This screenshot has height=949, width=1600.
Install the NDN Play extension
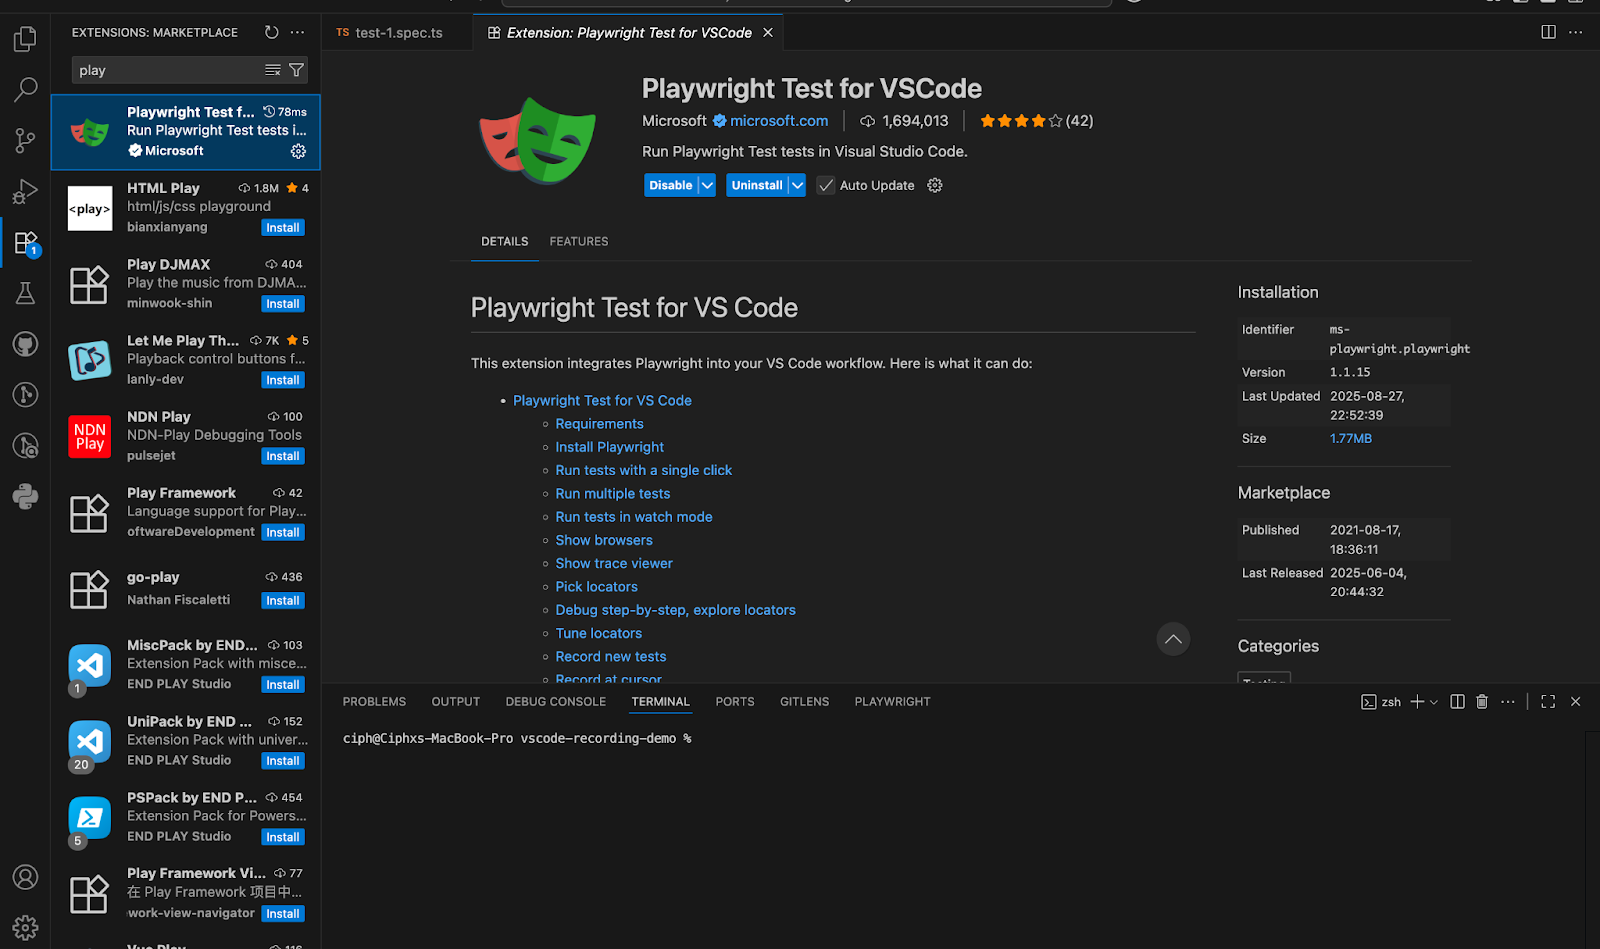(283, 456)
